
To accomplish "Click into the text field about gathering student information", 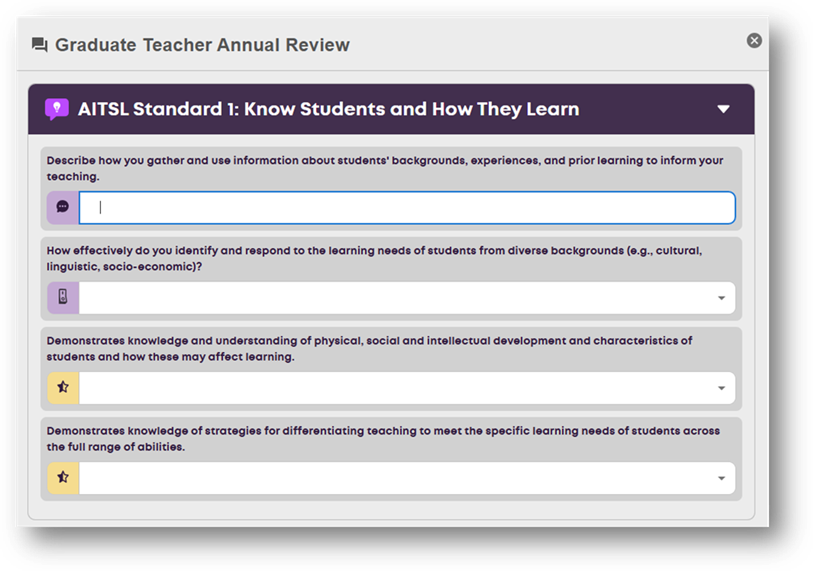I will (x=407, y=207).
